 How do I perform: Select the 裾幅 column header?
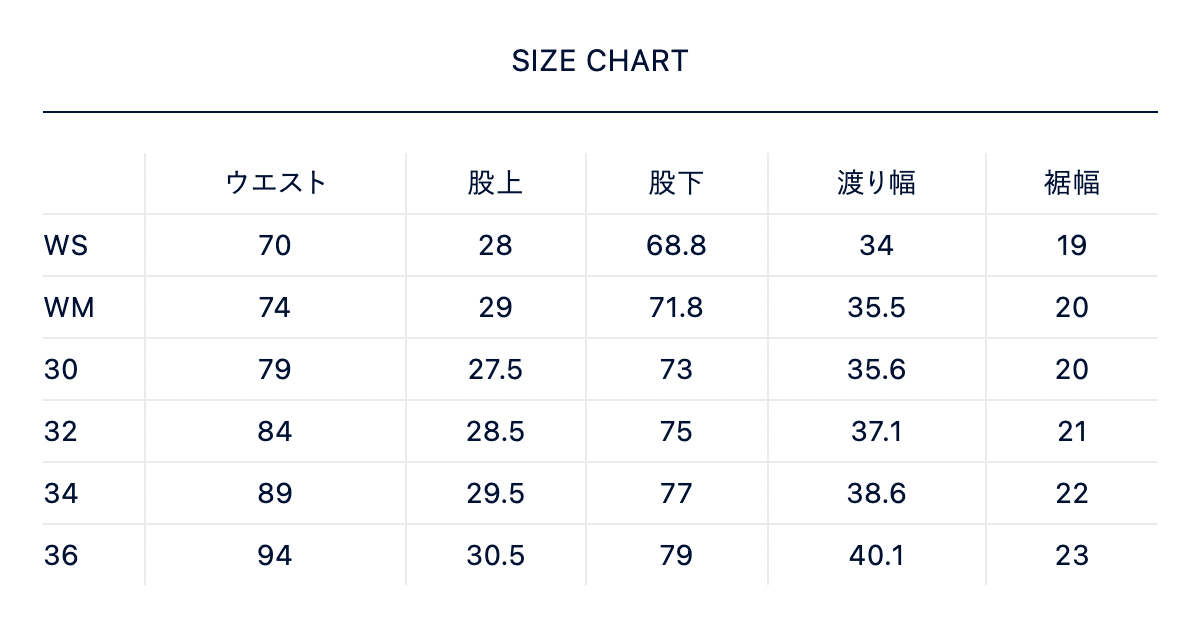1071,183
